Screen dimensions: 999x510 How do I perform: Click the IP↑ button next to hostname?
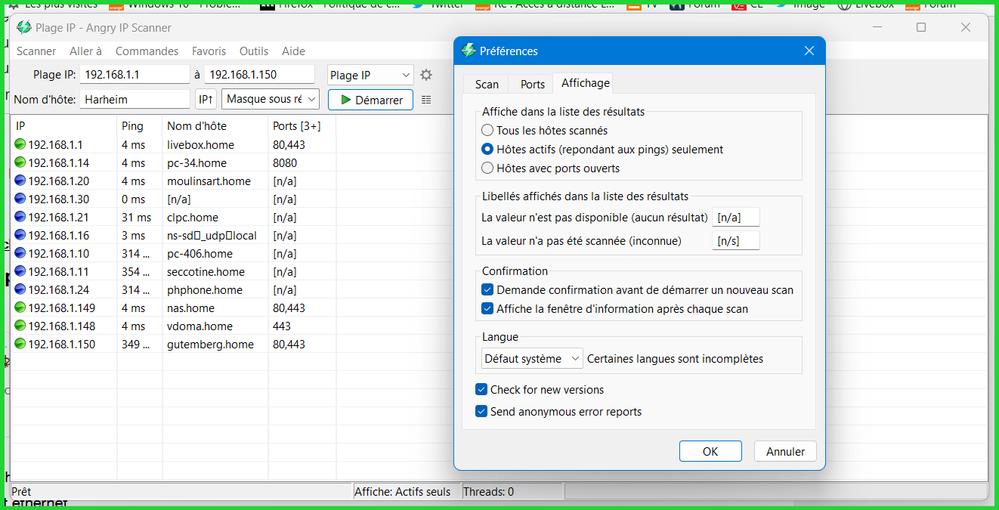[x=205, y=99]
